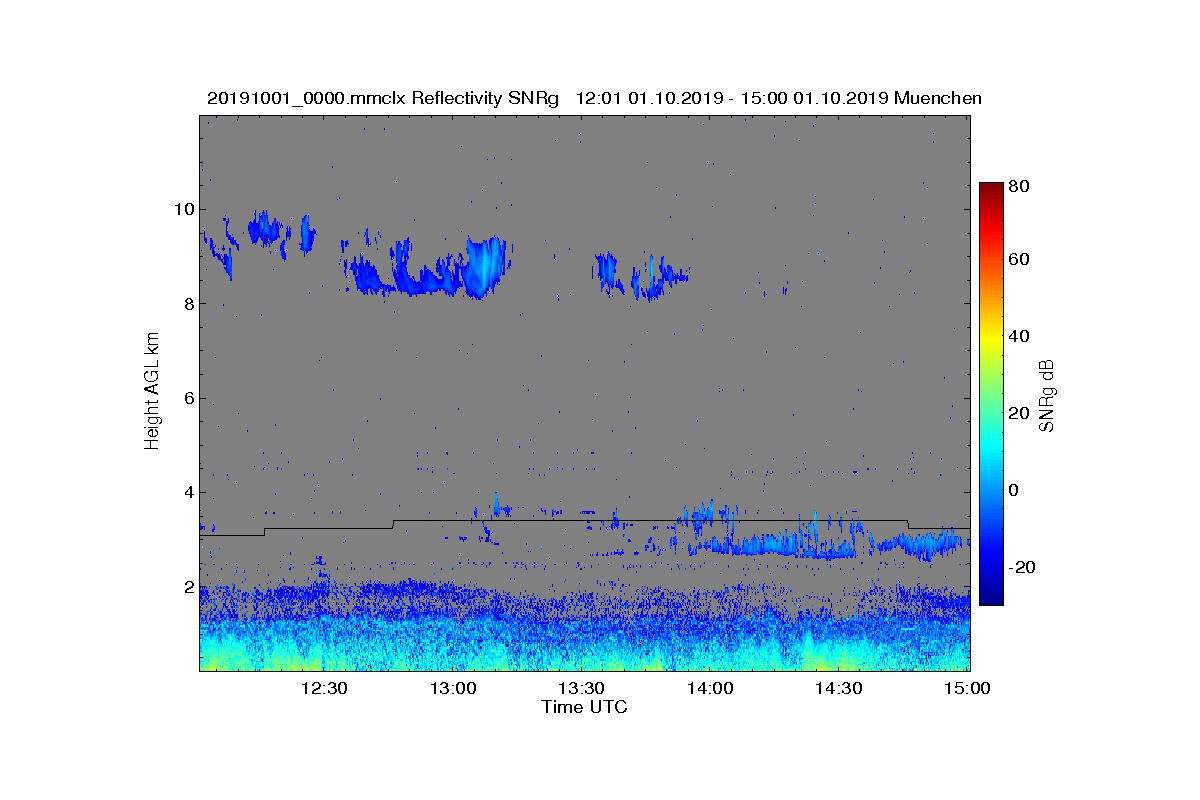The height and width of the screenshot is (800, 1200).
Task: Click the height tick label 10
Action: tap(183, 209)
